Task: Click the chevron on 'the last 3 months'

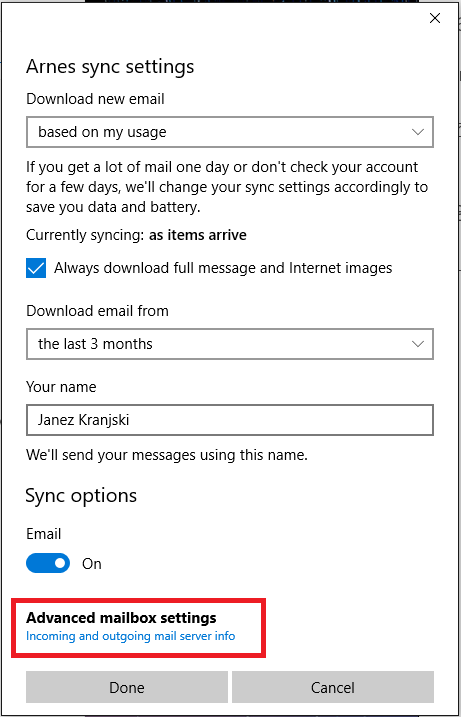Action: click(418, 343)
